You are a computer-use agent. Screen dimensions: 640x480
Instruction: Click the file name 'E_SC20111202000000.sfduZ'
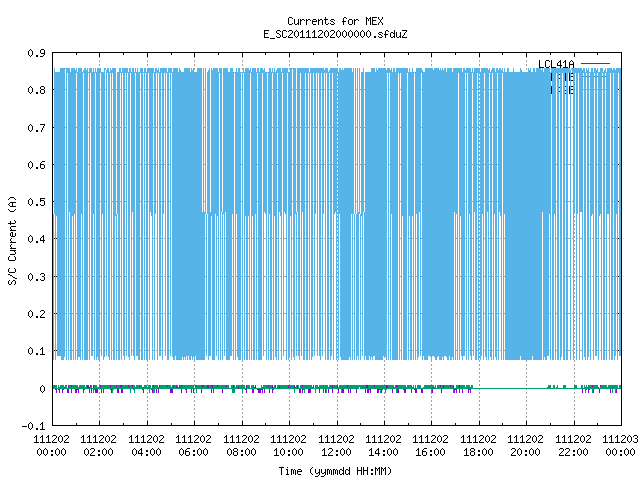(335, 34)
